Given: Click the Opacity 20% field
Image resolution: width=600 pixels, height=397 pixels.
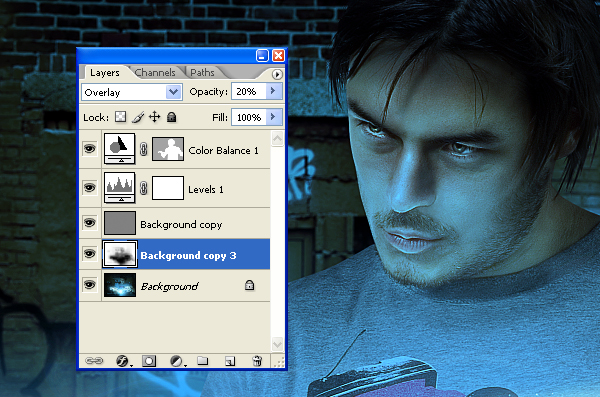Looking at the screenshot, I should 249,91.
